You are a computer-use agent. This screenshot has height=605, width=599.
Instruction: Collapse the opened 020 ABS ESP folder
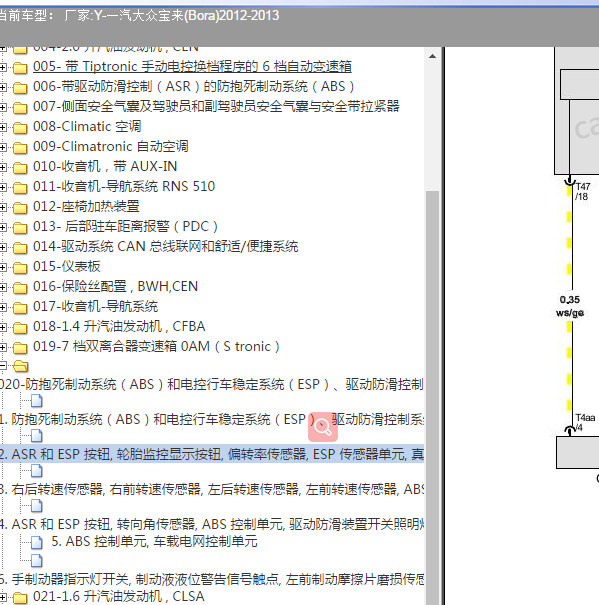pyautogui.click(x=3, y=365)
